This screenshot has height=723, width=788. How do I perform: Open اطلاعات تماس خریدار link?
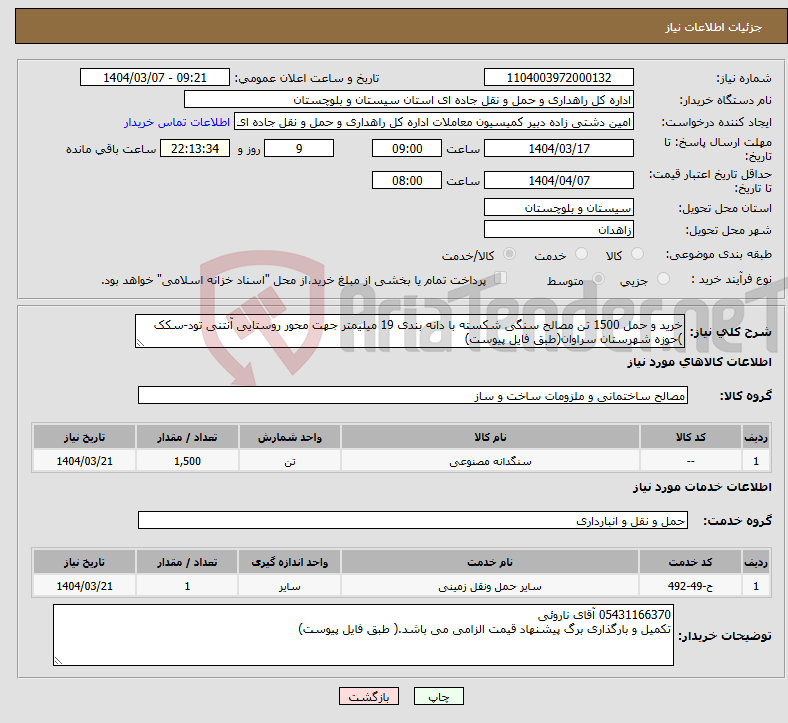click(x=177, y=122)
